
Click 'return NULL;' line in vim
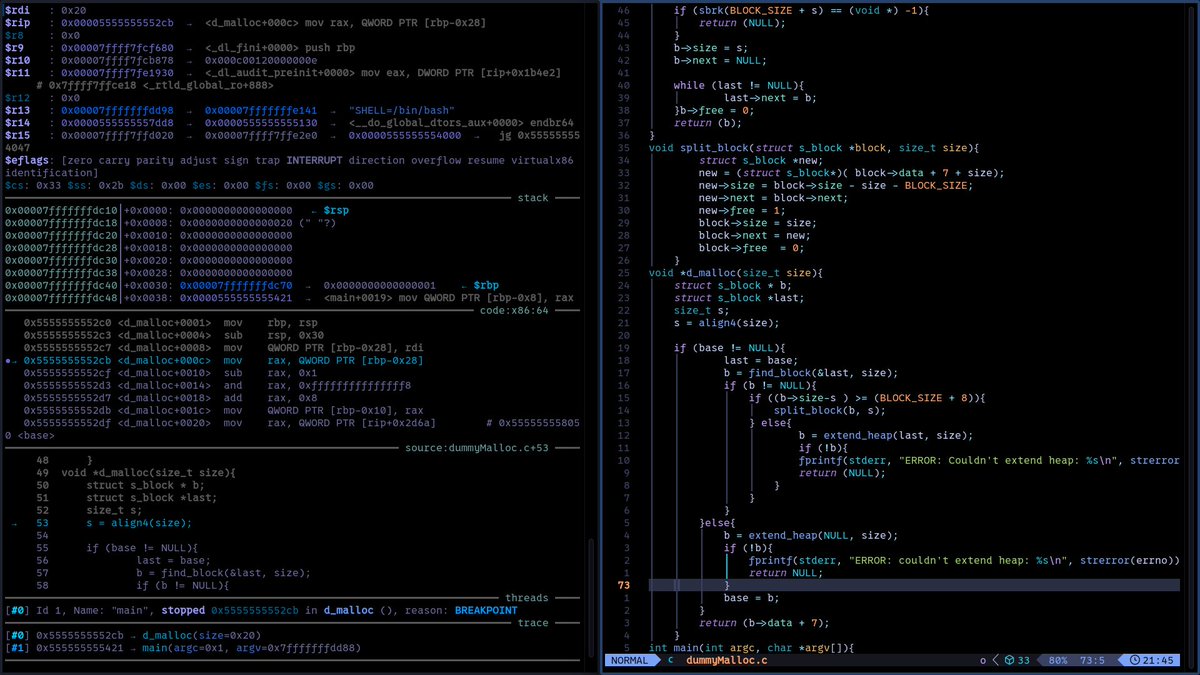tap(785, 572)
